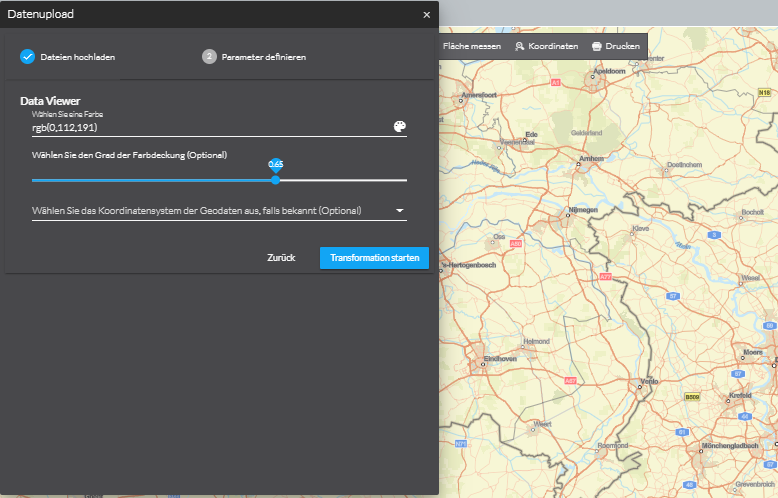Click the Drucken printer icon
The width and height of the screenshot is (778, 498).
click(x=596, y=46)
